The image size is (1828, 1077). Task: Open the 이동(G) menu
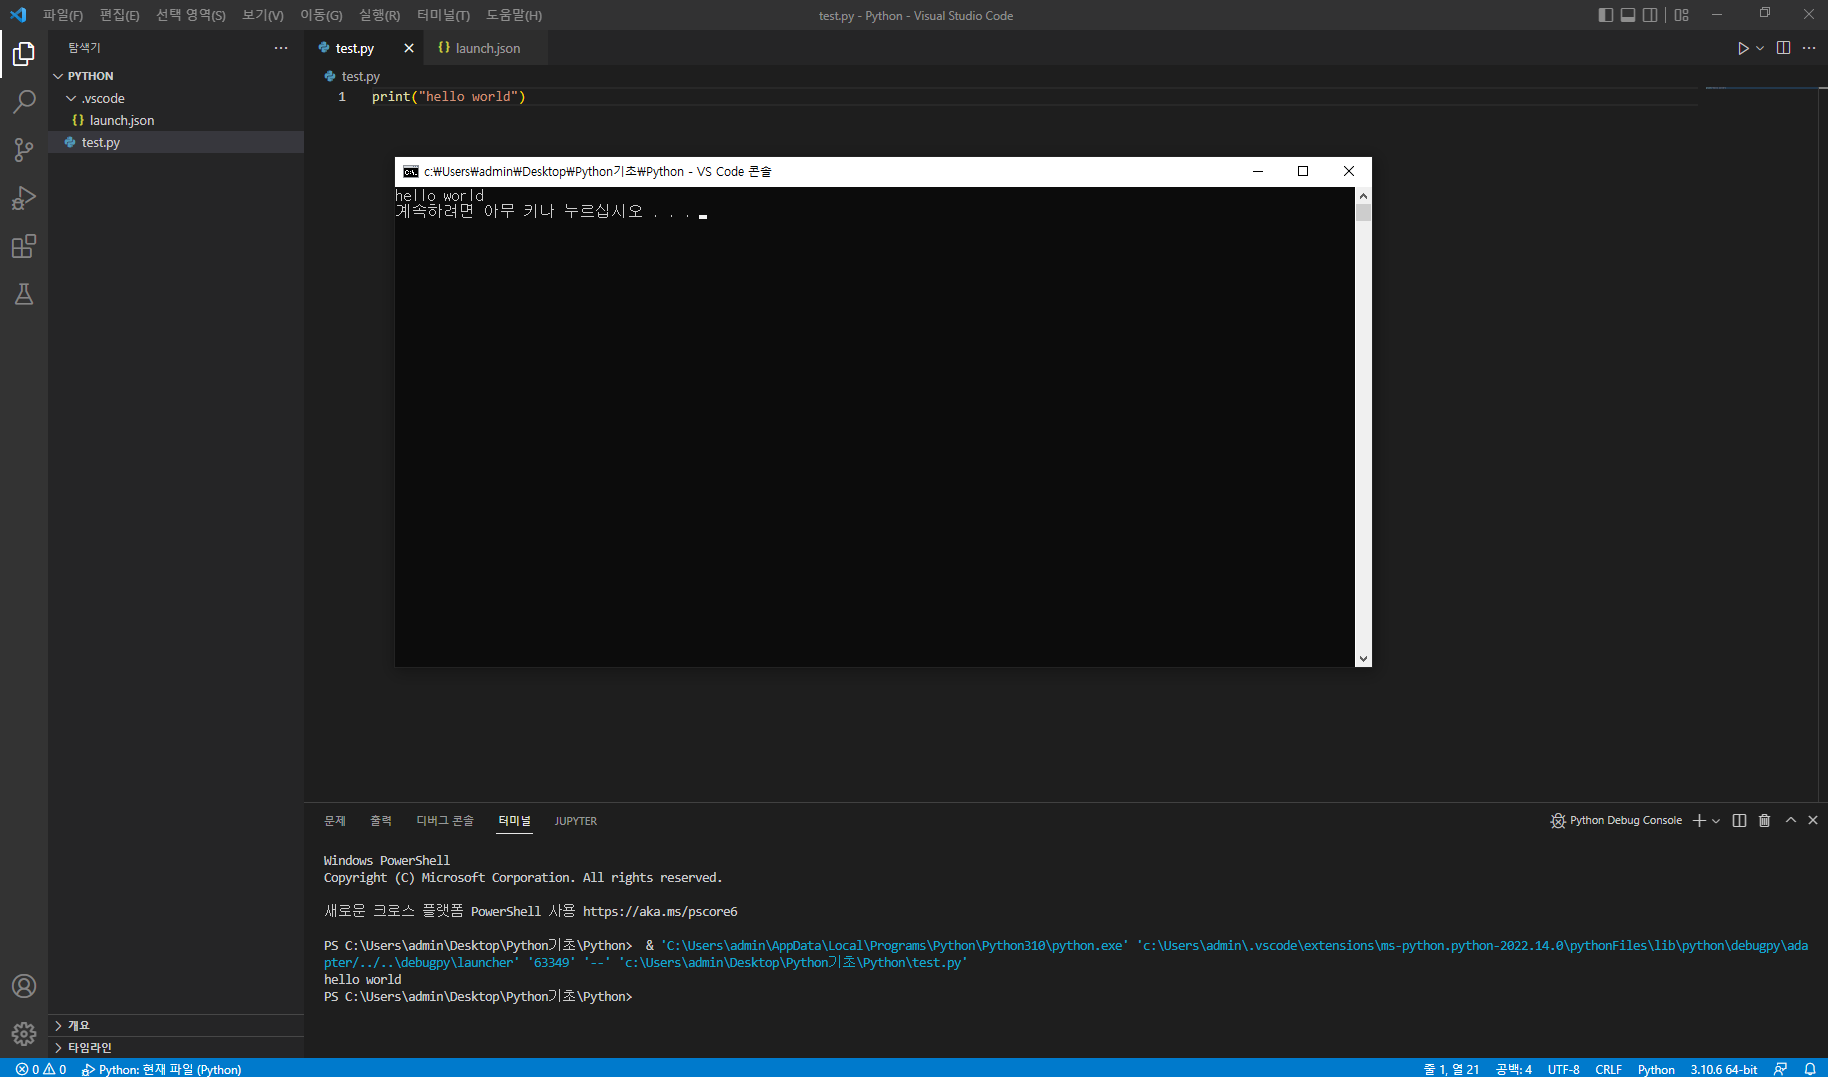pyautogui.click(x=321, y=15)
